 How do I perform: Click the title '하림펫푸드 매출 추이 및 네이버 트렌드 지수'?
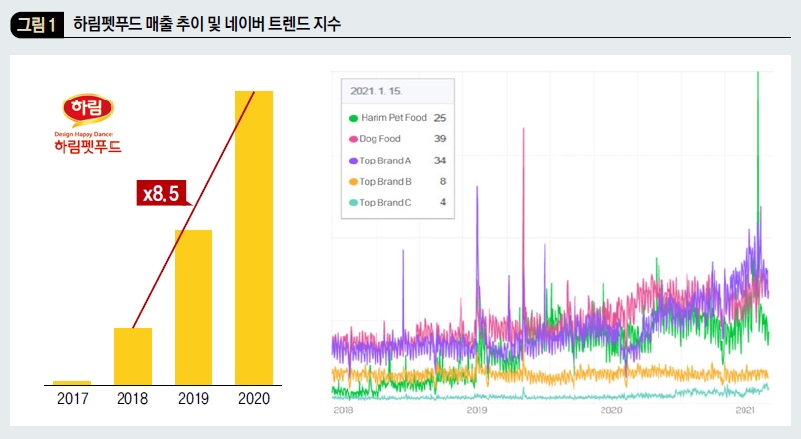pos(207,24)
